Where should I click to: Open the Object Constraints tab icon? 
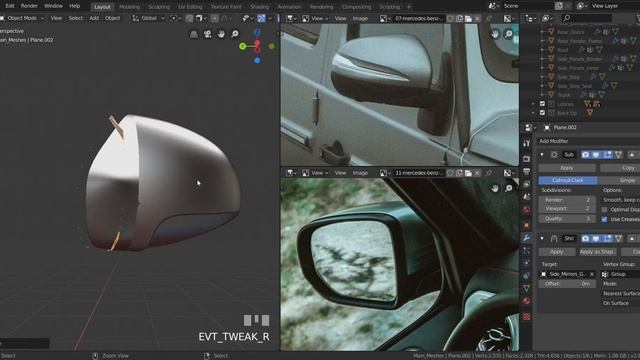click(527, 276)
